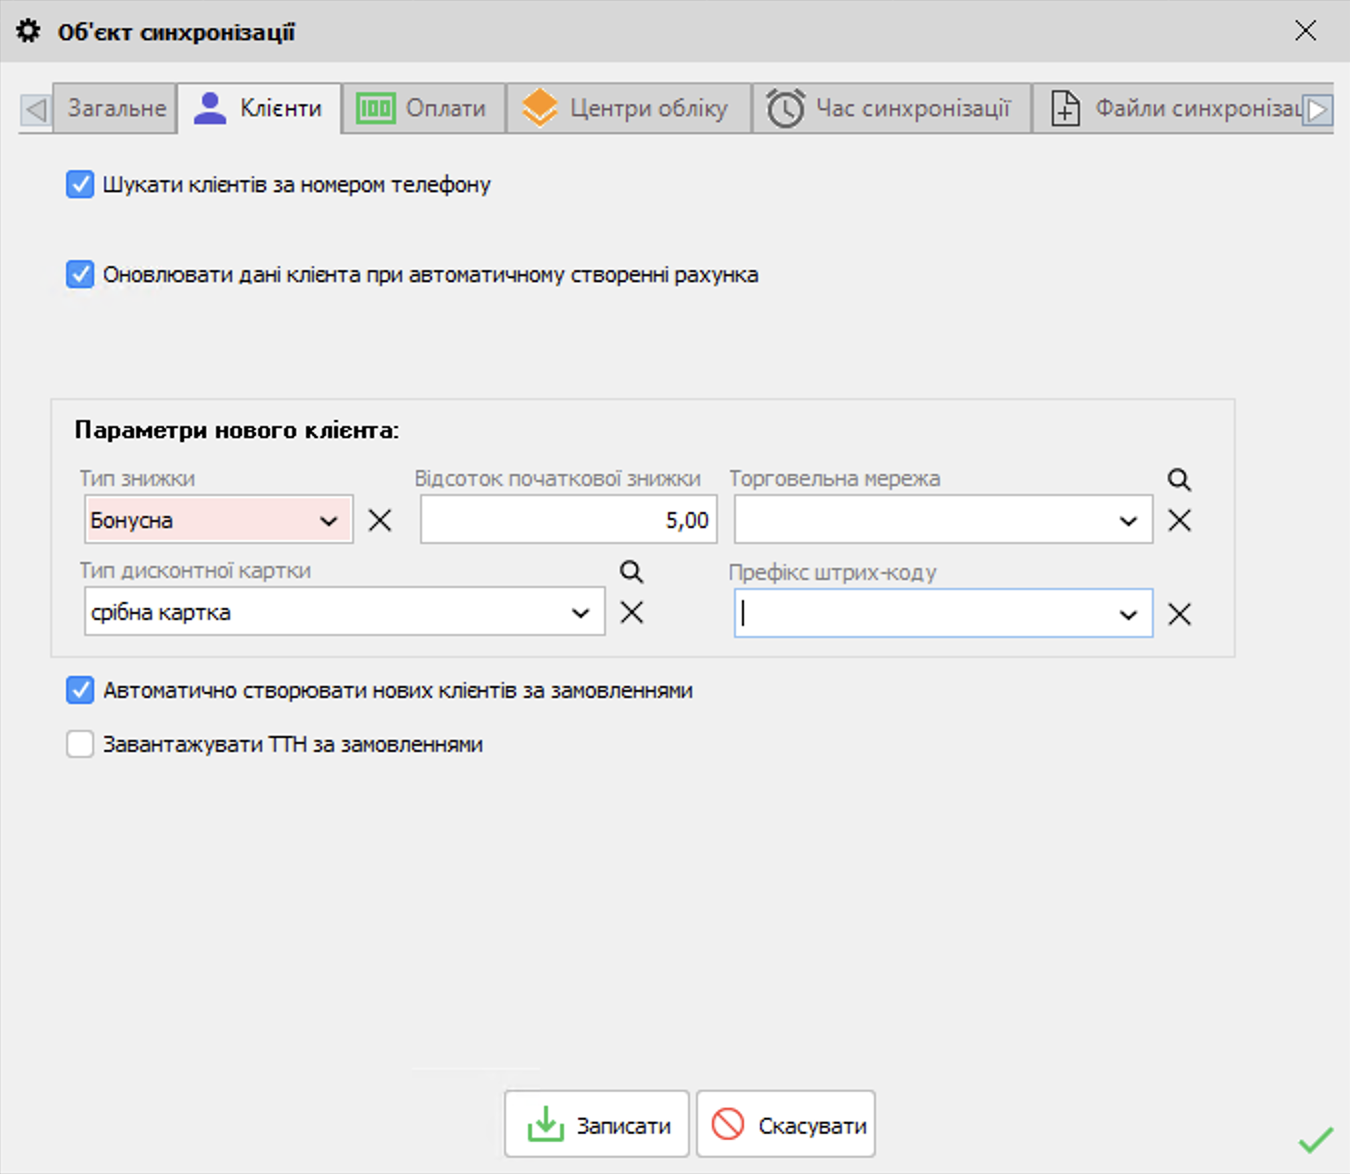Click the Відсоток початкової знижки field
This screenshot has height=1174, width=1350.
point(568,520)
